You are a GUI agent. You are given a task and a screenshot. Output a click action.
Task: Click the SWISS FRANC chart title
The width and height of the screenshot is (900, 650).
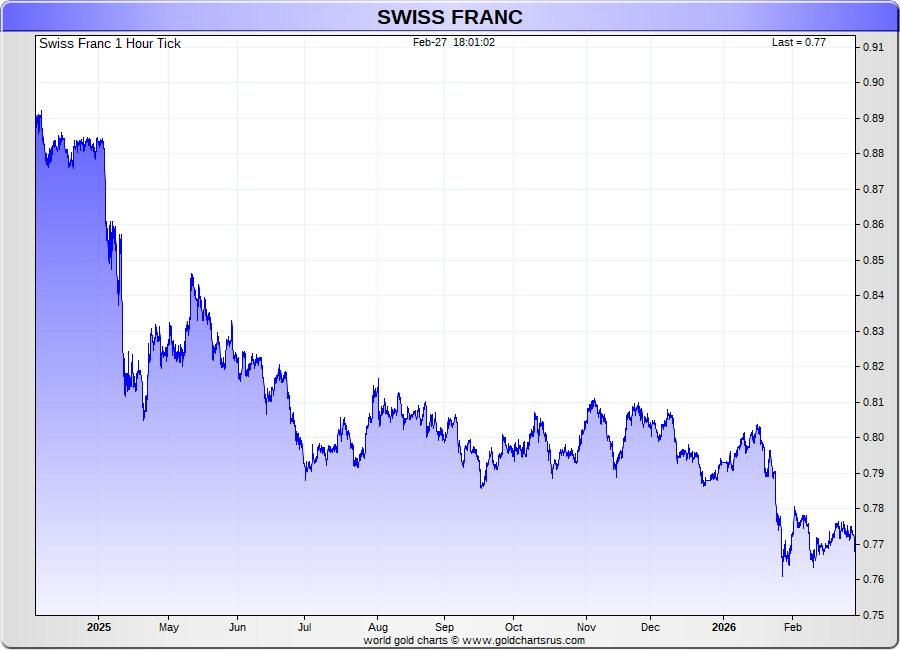[x=449, y=17]
